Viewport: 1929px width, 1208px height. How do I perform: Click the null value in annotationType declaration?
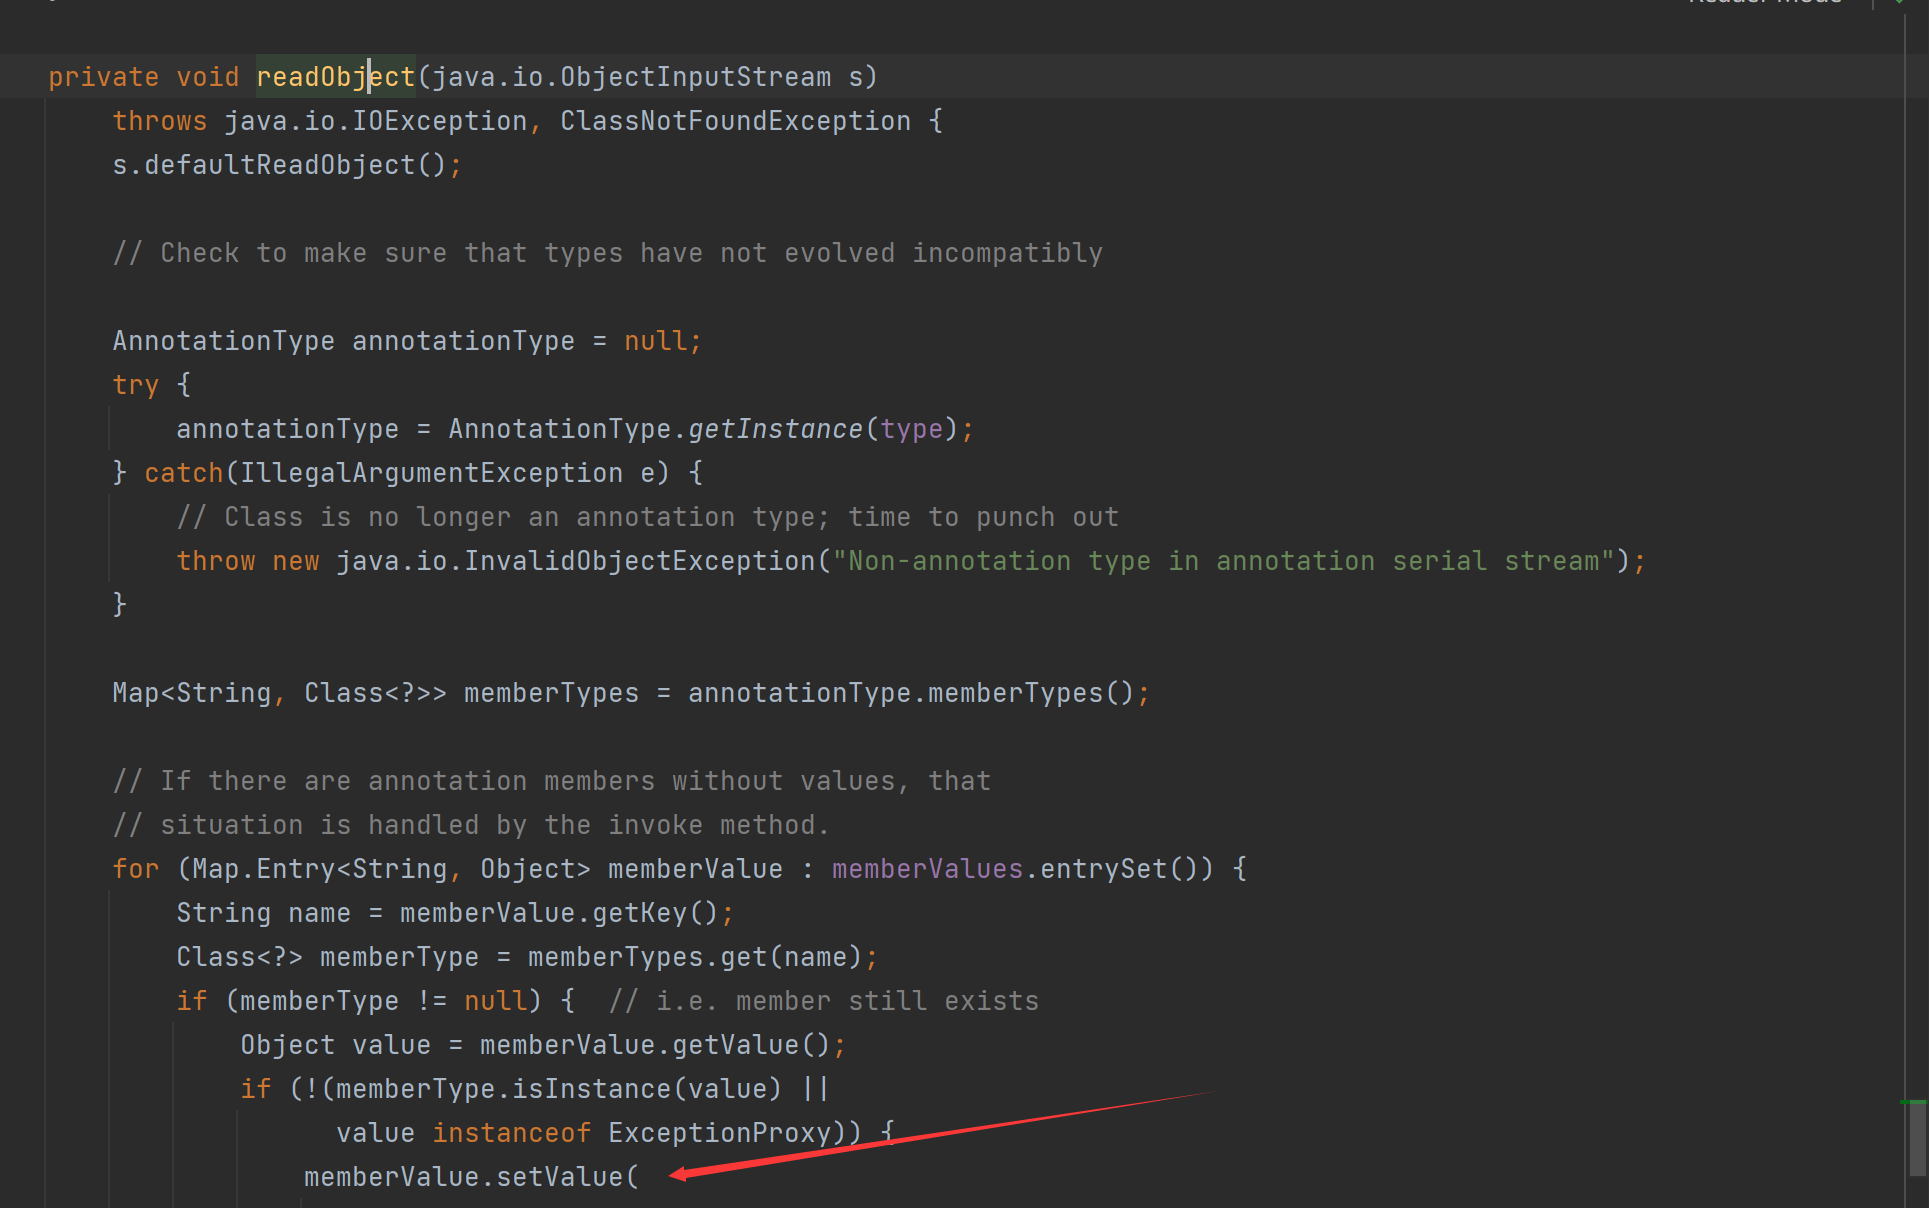click(656, 341)
